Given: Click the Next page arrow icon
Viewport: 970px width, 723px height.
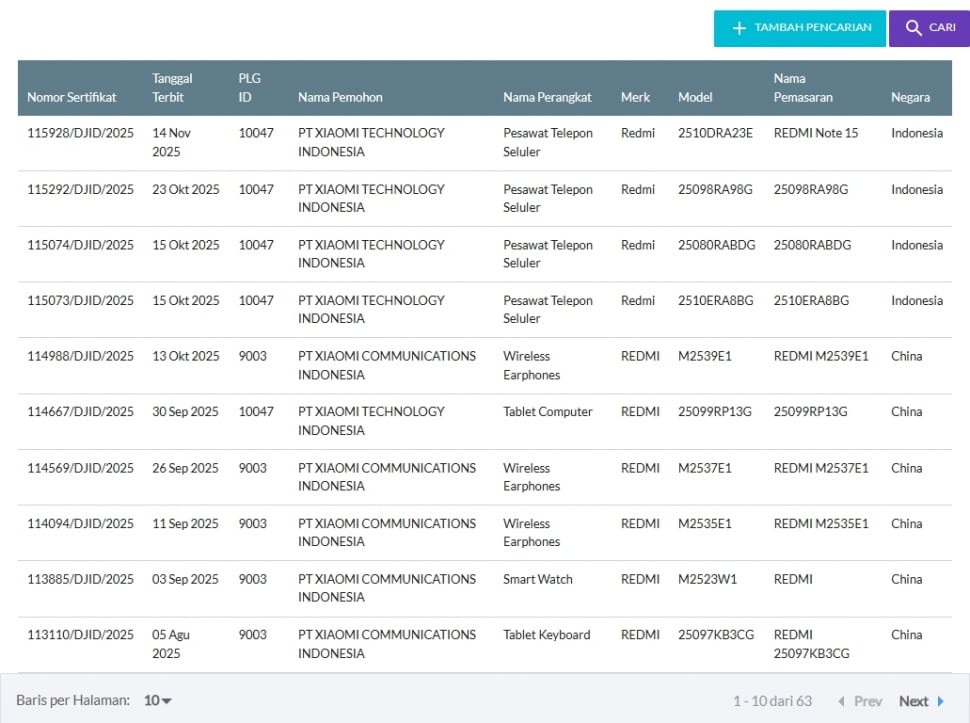Looking at the screenshot, I should [941, 701].
